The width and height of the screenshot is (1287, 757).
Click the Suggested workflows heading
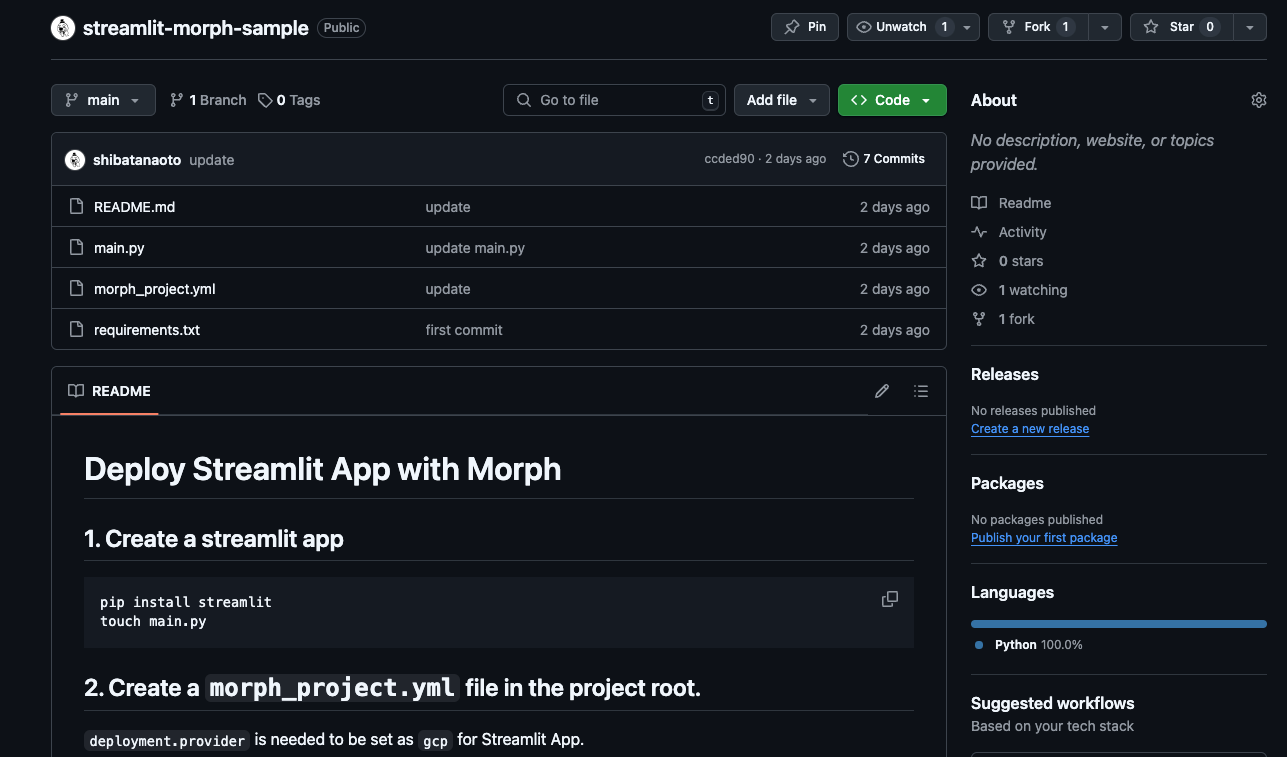click(1053, 703)
